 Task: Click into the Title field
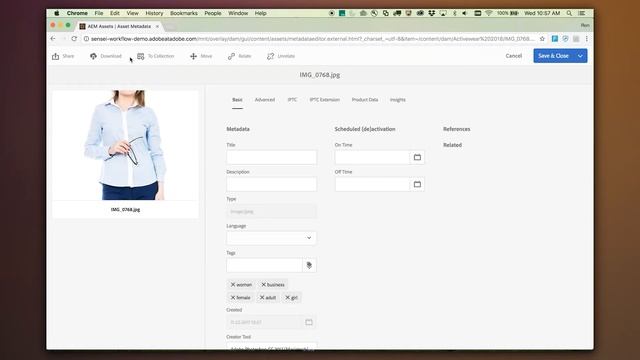[271, 157]
